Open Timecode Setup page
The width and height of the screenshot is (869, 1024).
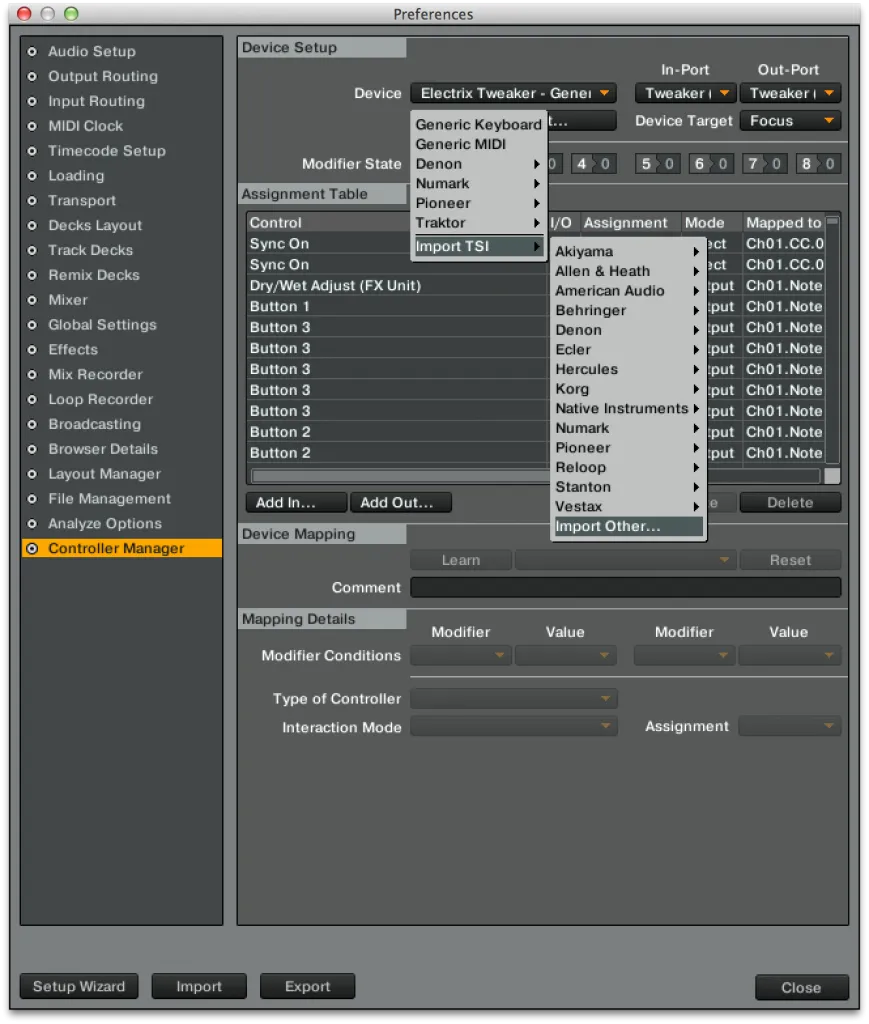[106, 151]
